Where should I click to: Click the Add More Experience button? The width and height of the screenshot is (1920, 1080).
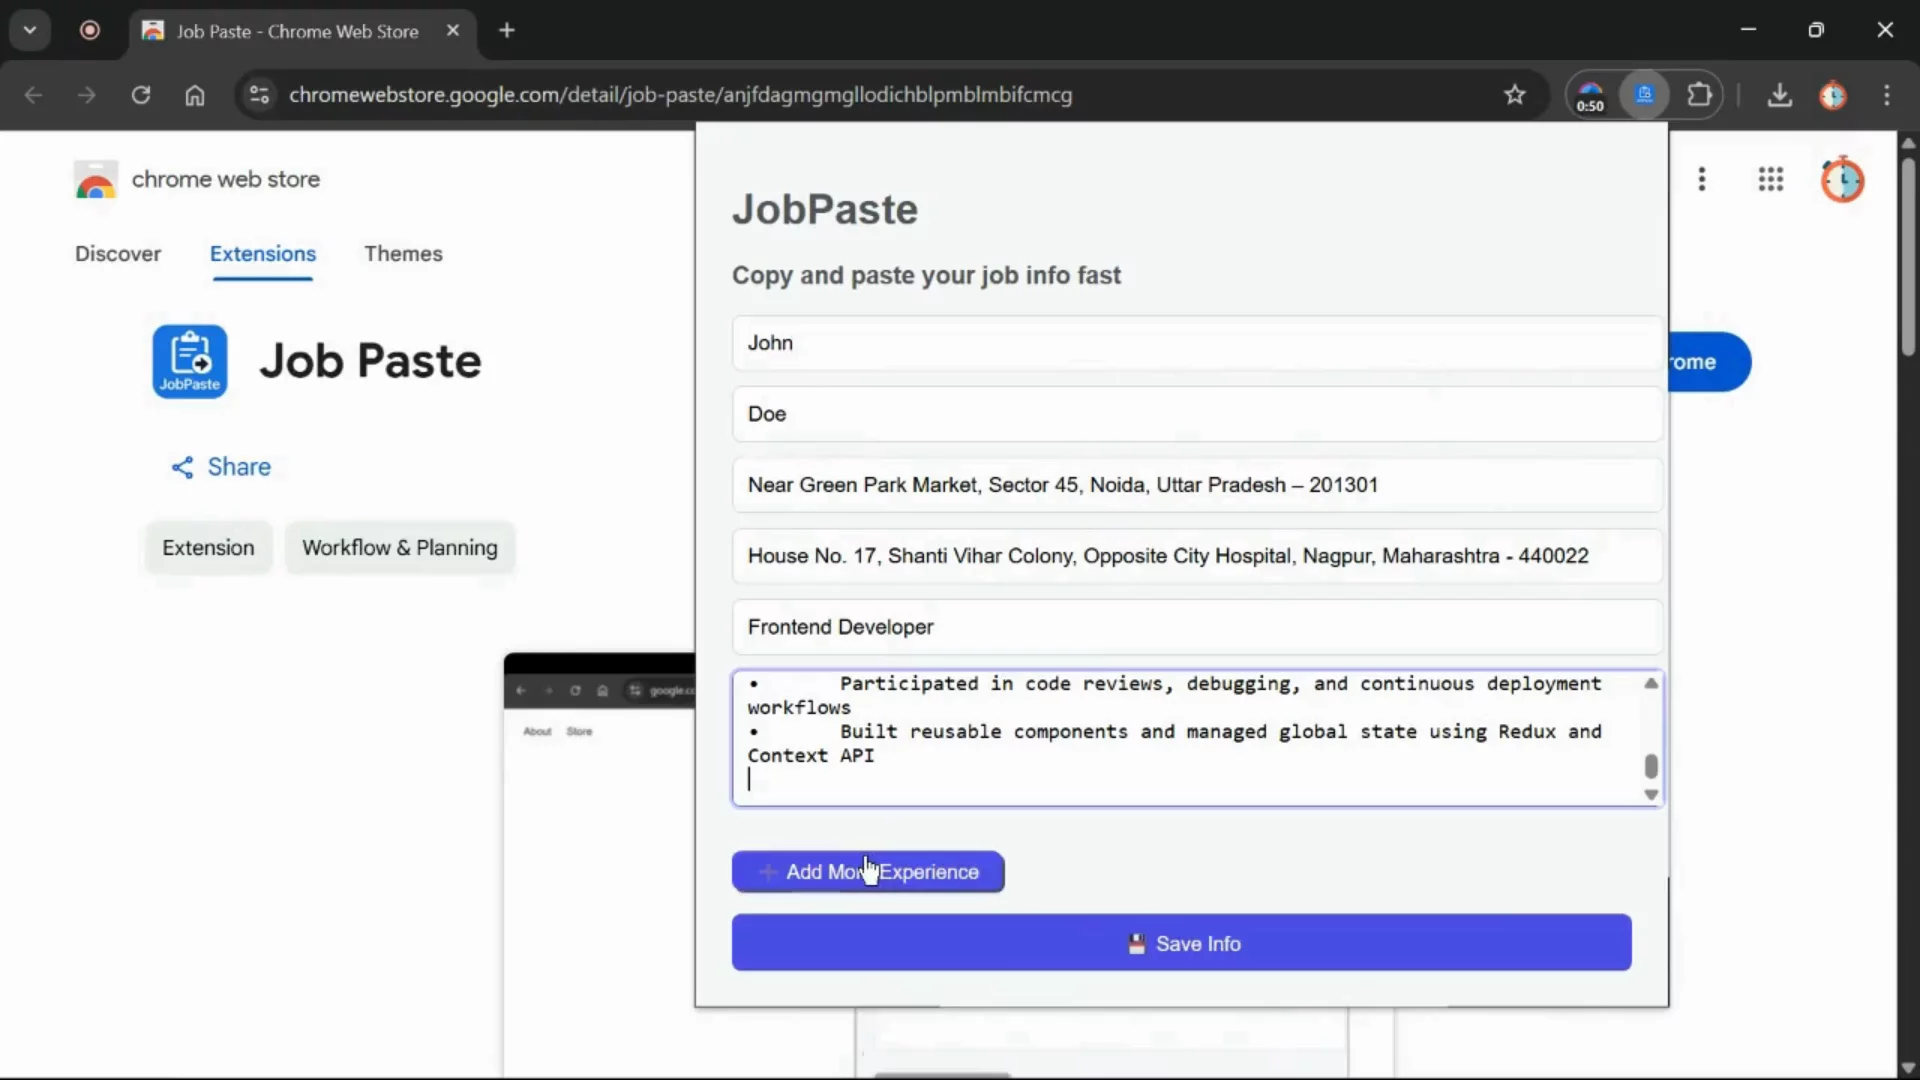click(x=866, y=871)
